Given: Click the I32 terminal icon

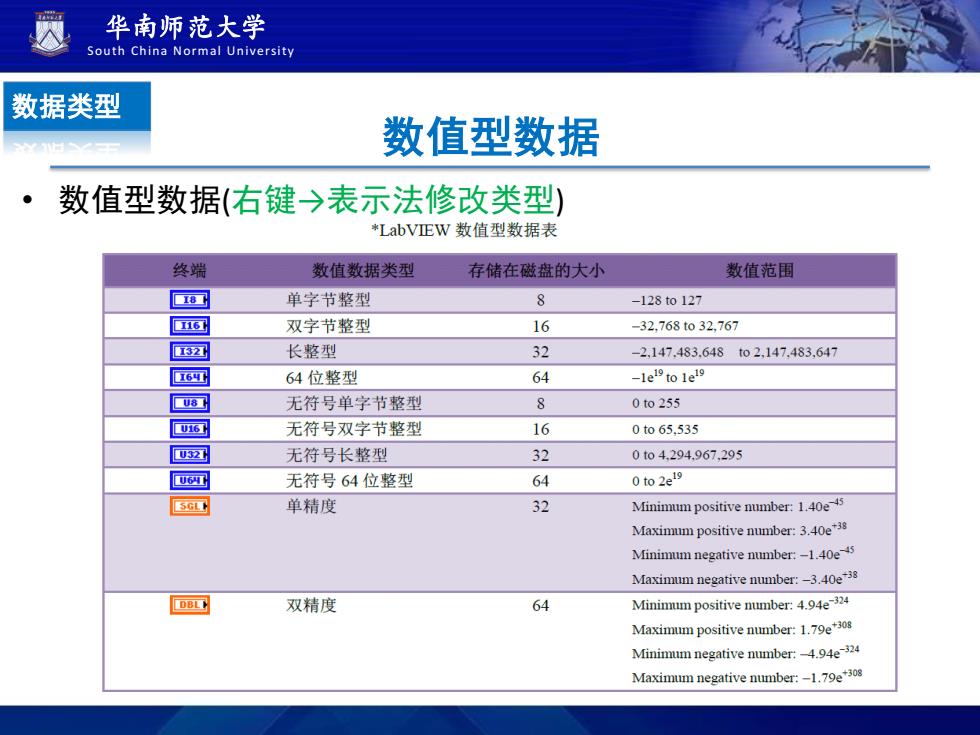Looking at the screenshot, I should 190,351.
